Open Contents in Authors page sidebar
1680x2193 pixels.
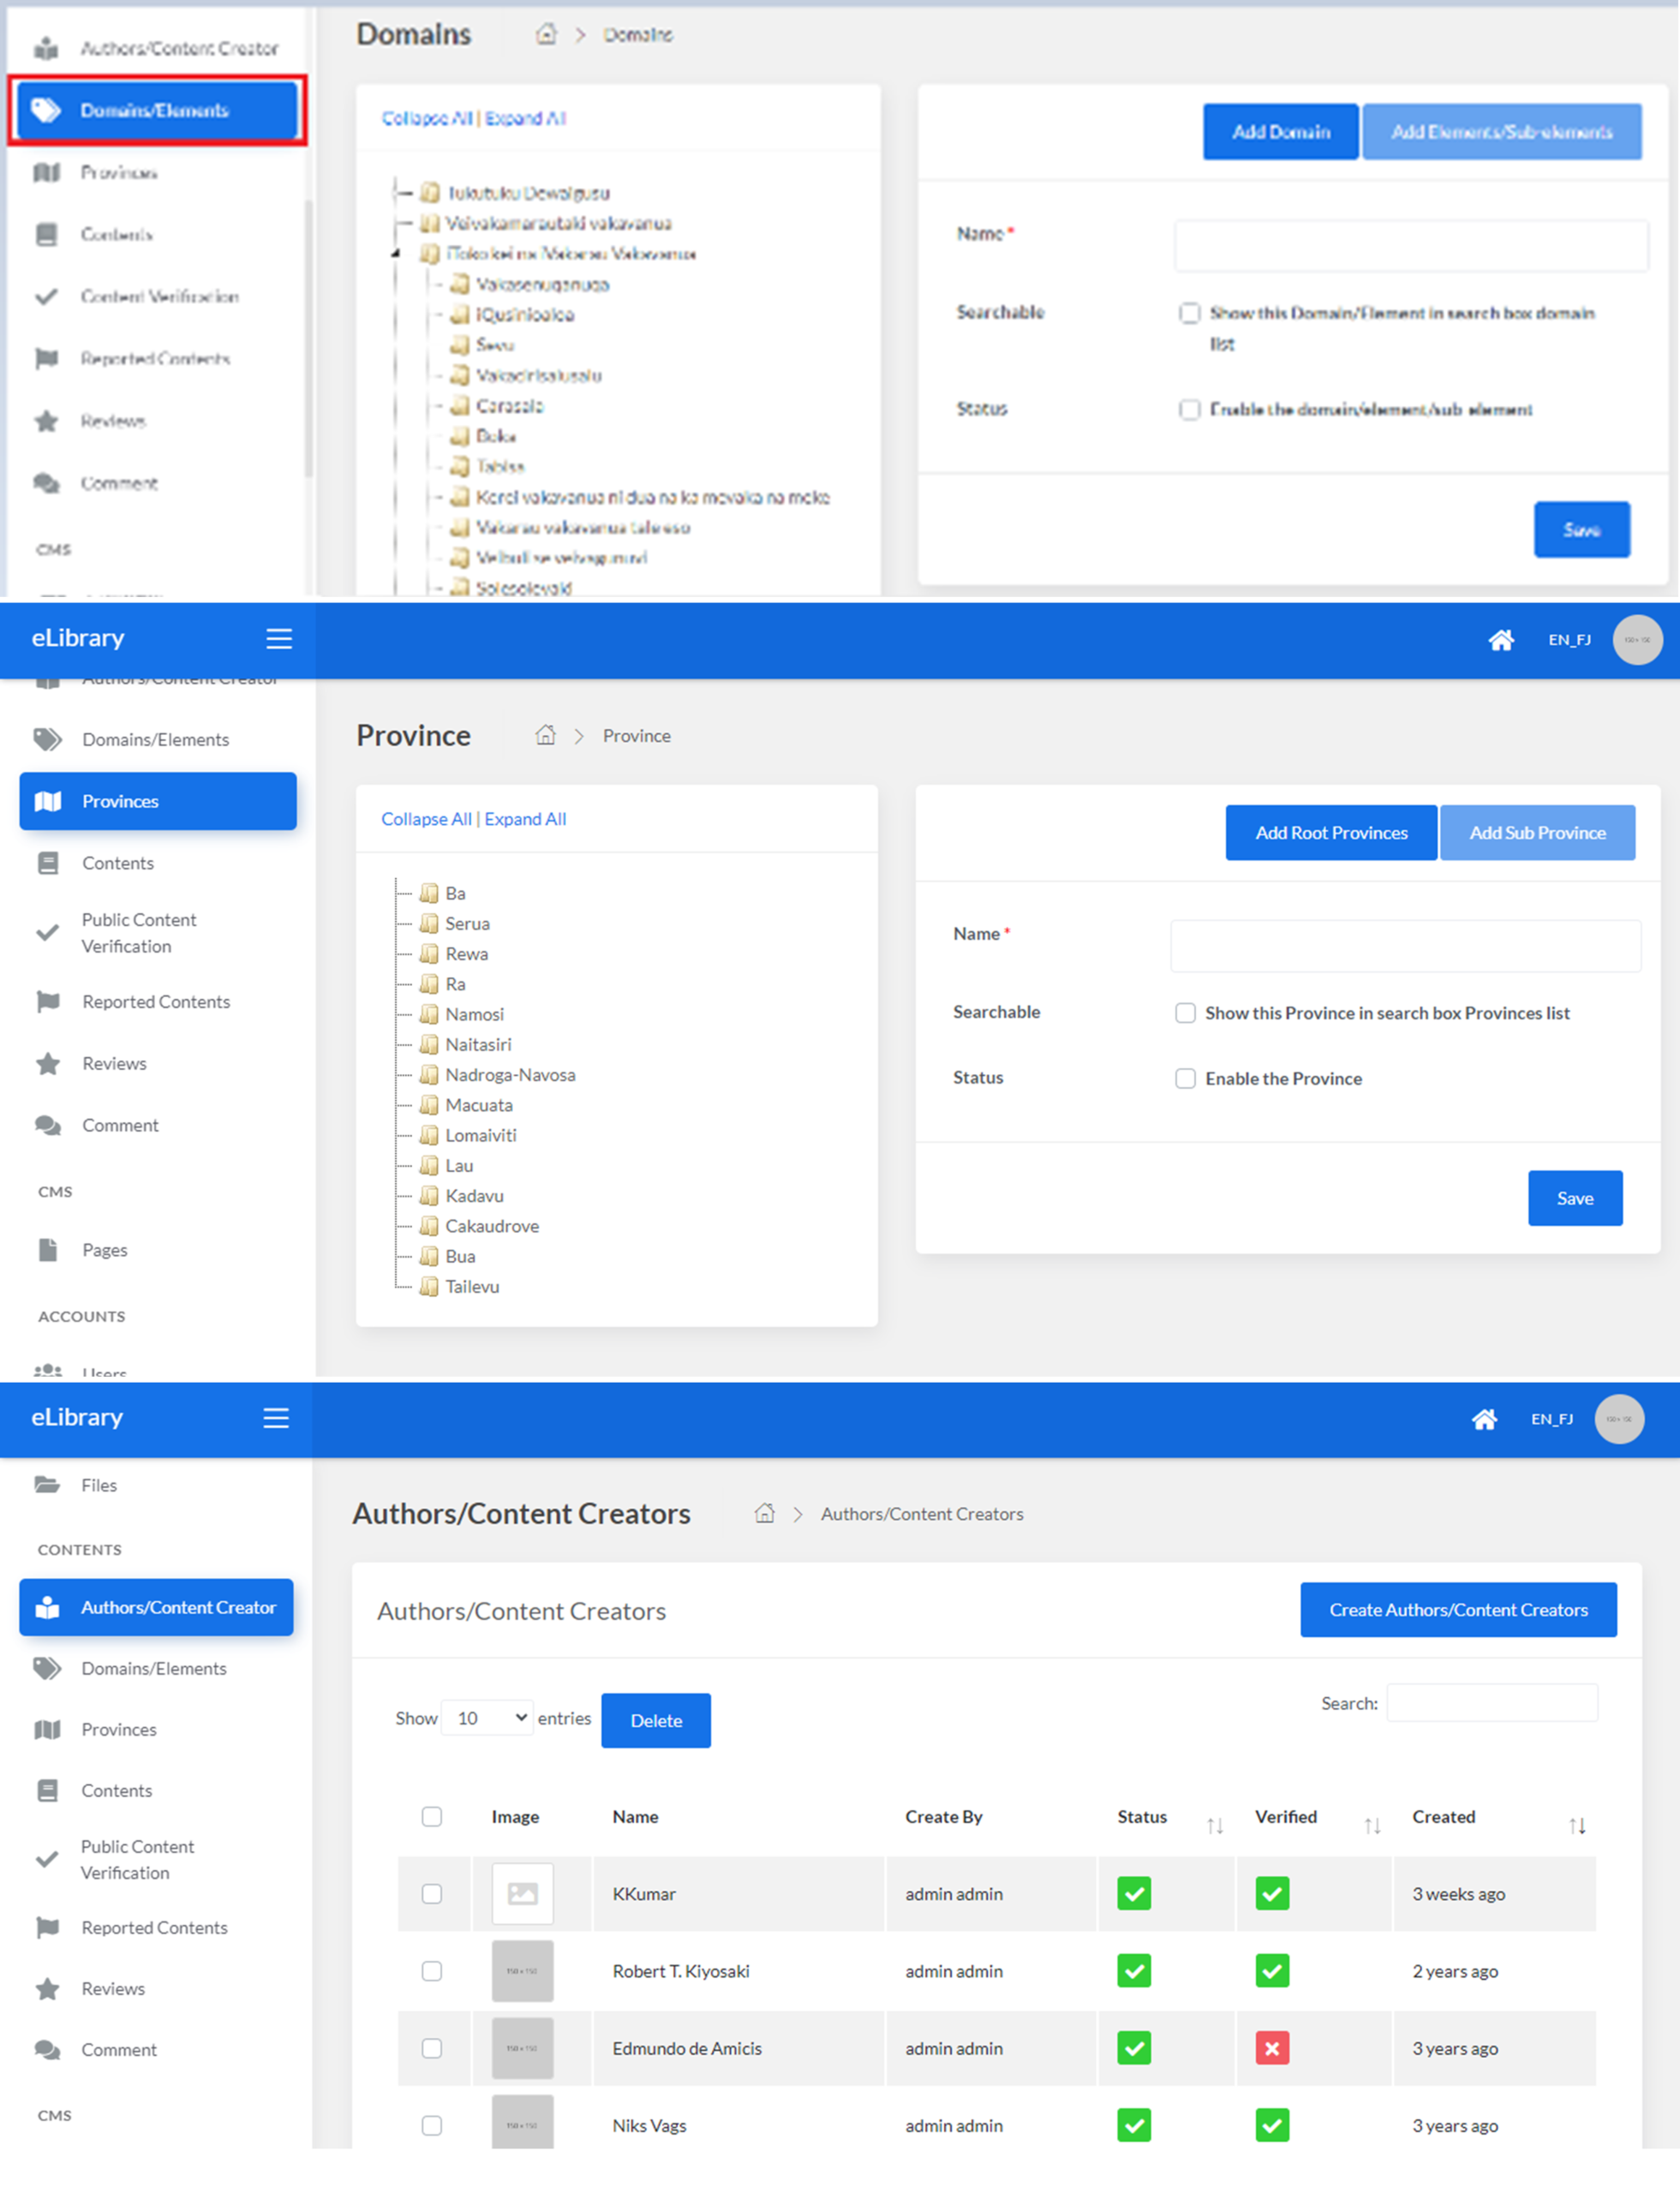tap(117, 1790)
